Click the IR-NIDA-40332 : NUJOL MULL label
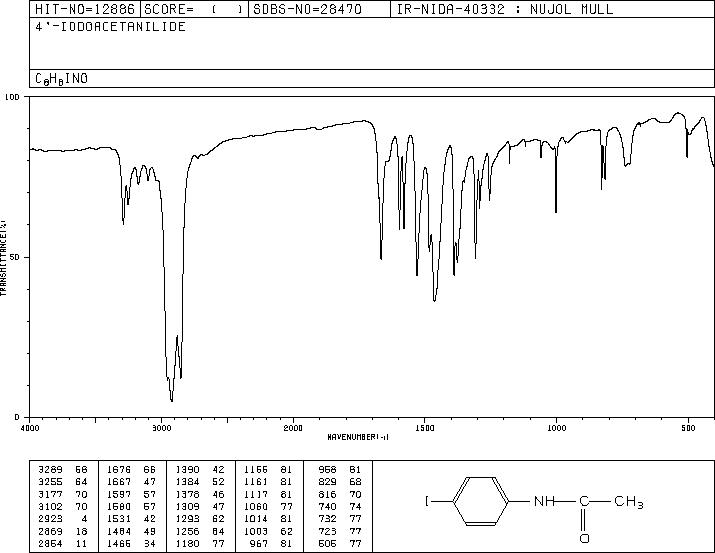This screenshot has height=553, width=715. pyautogui.click(x=505, y=9)
